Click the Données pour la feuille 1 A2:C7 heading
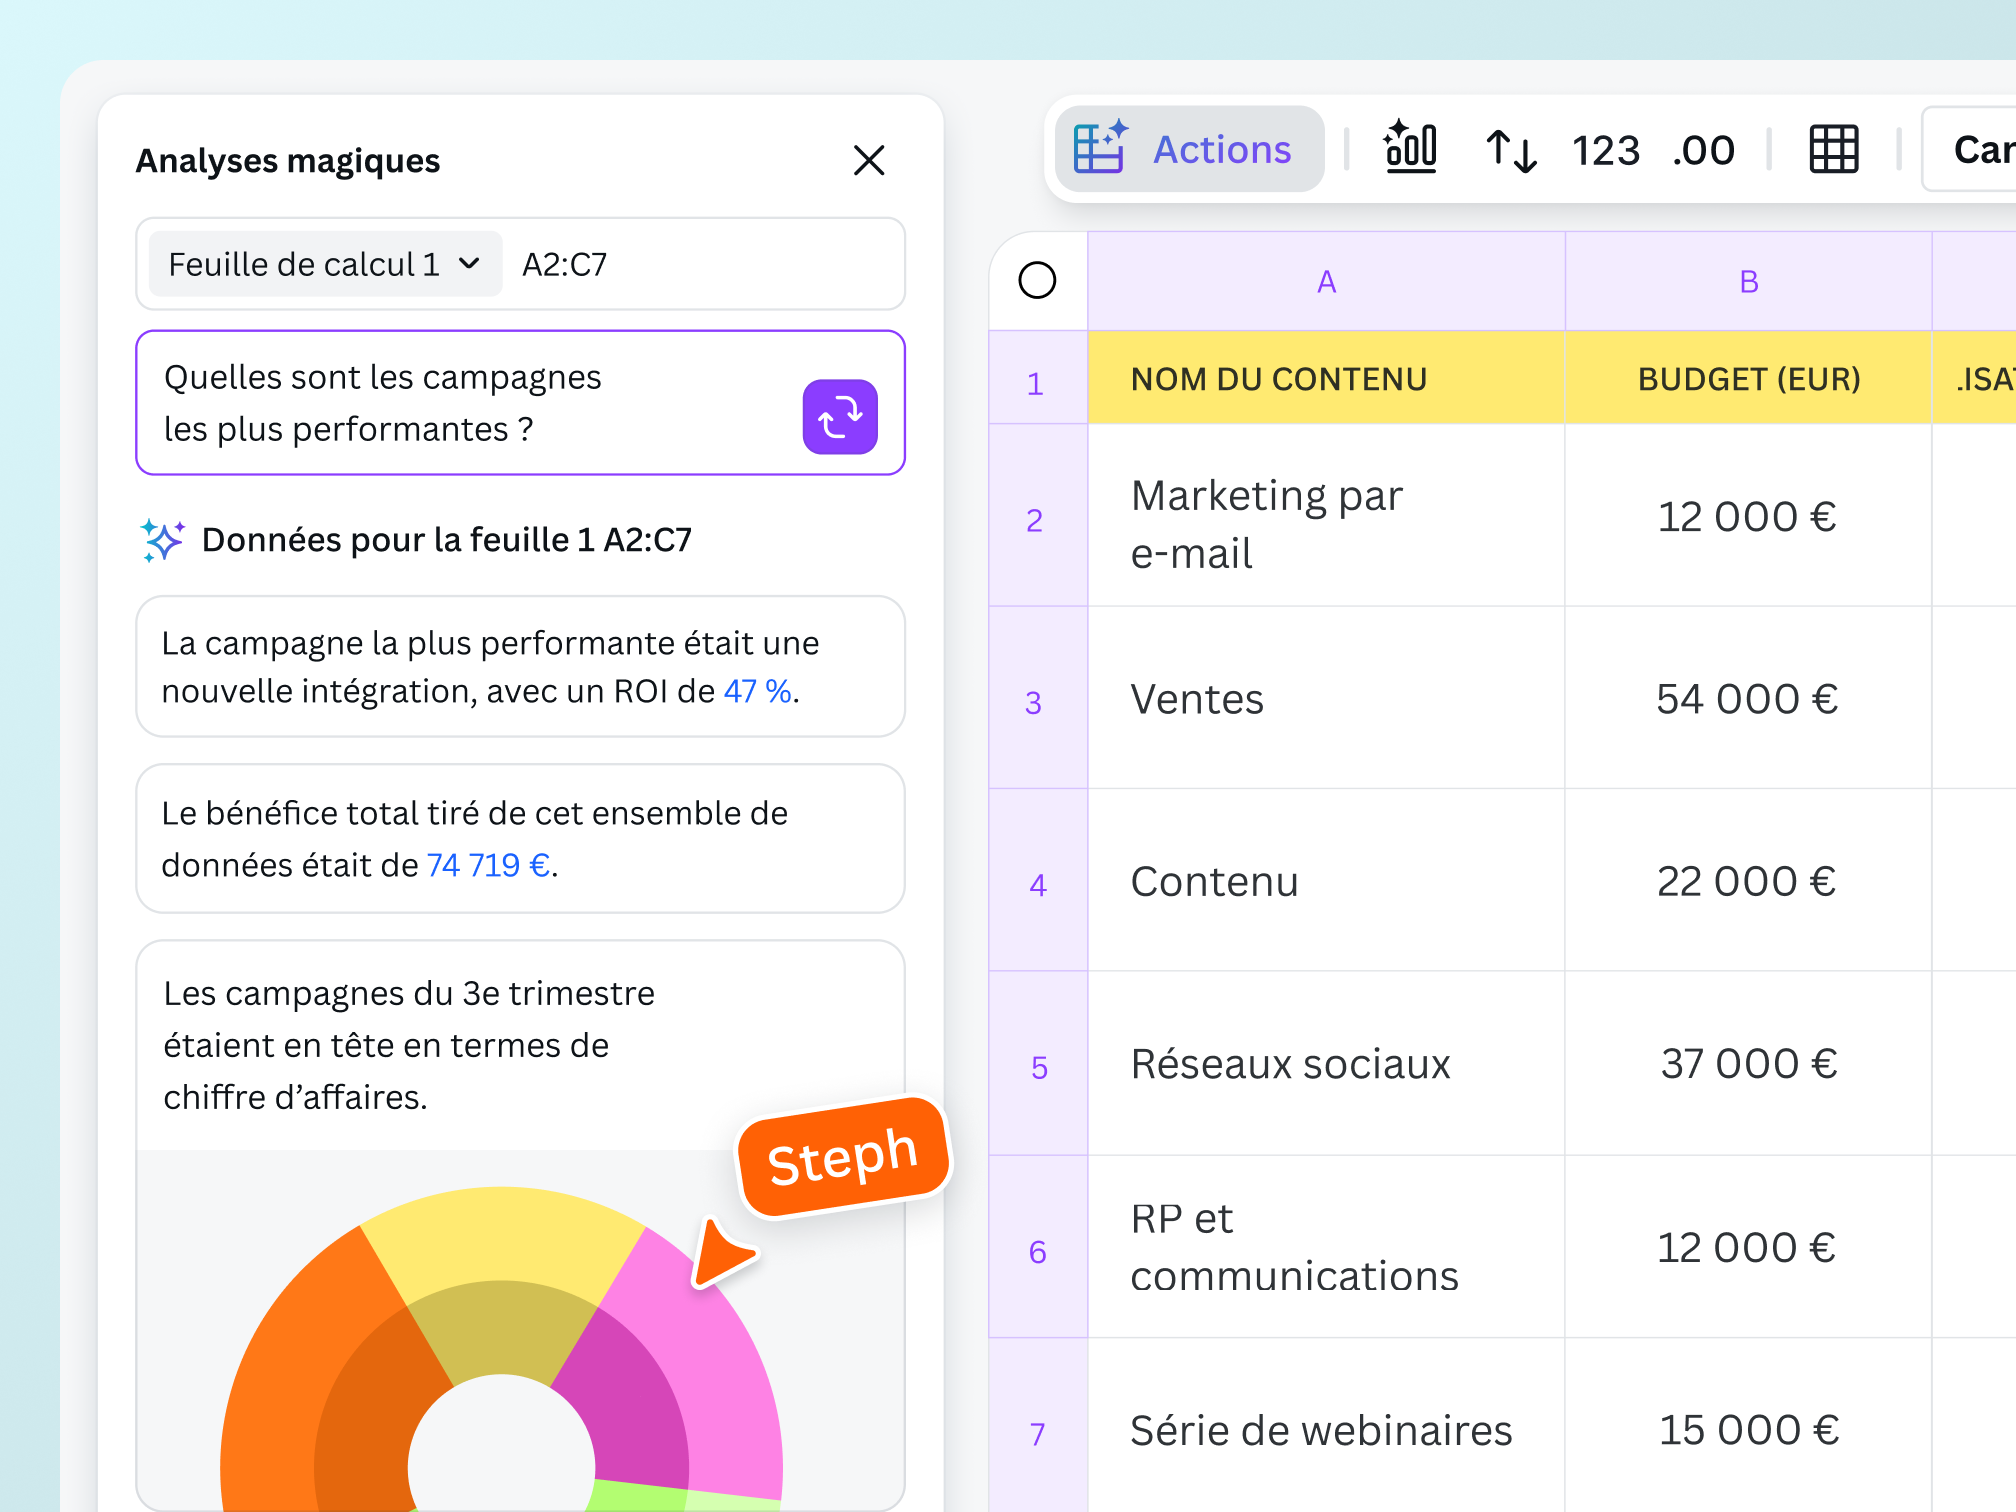This screenshot has width=2016, height=1512. pyautogui.click(x=447, y=540)
